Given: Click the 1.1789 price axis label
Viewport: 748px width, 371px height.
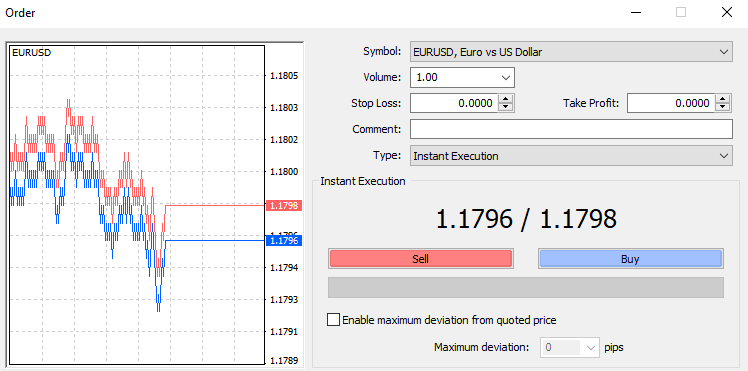Looking at the screenshot, I should point(284,360).
